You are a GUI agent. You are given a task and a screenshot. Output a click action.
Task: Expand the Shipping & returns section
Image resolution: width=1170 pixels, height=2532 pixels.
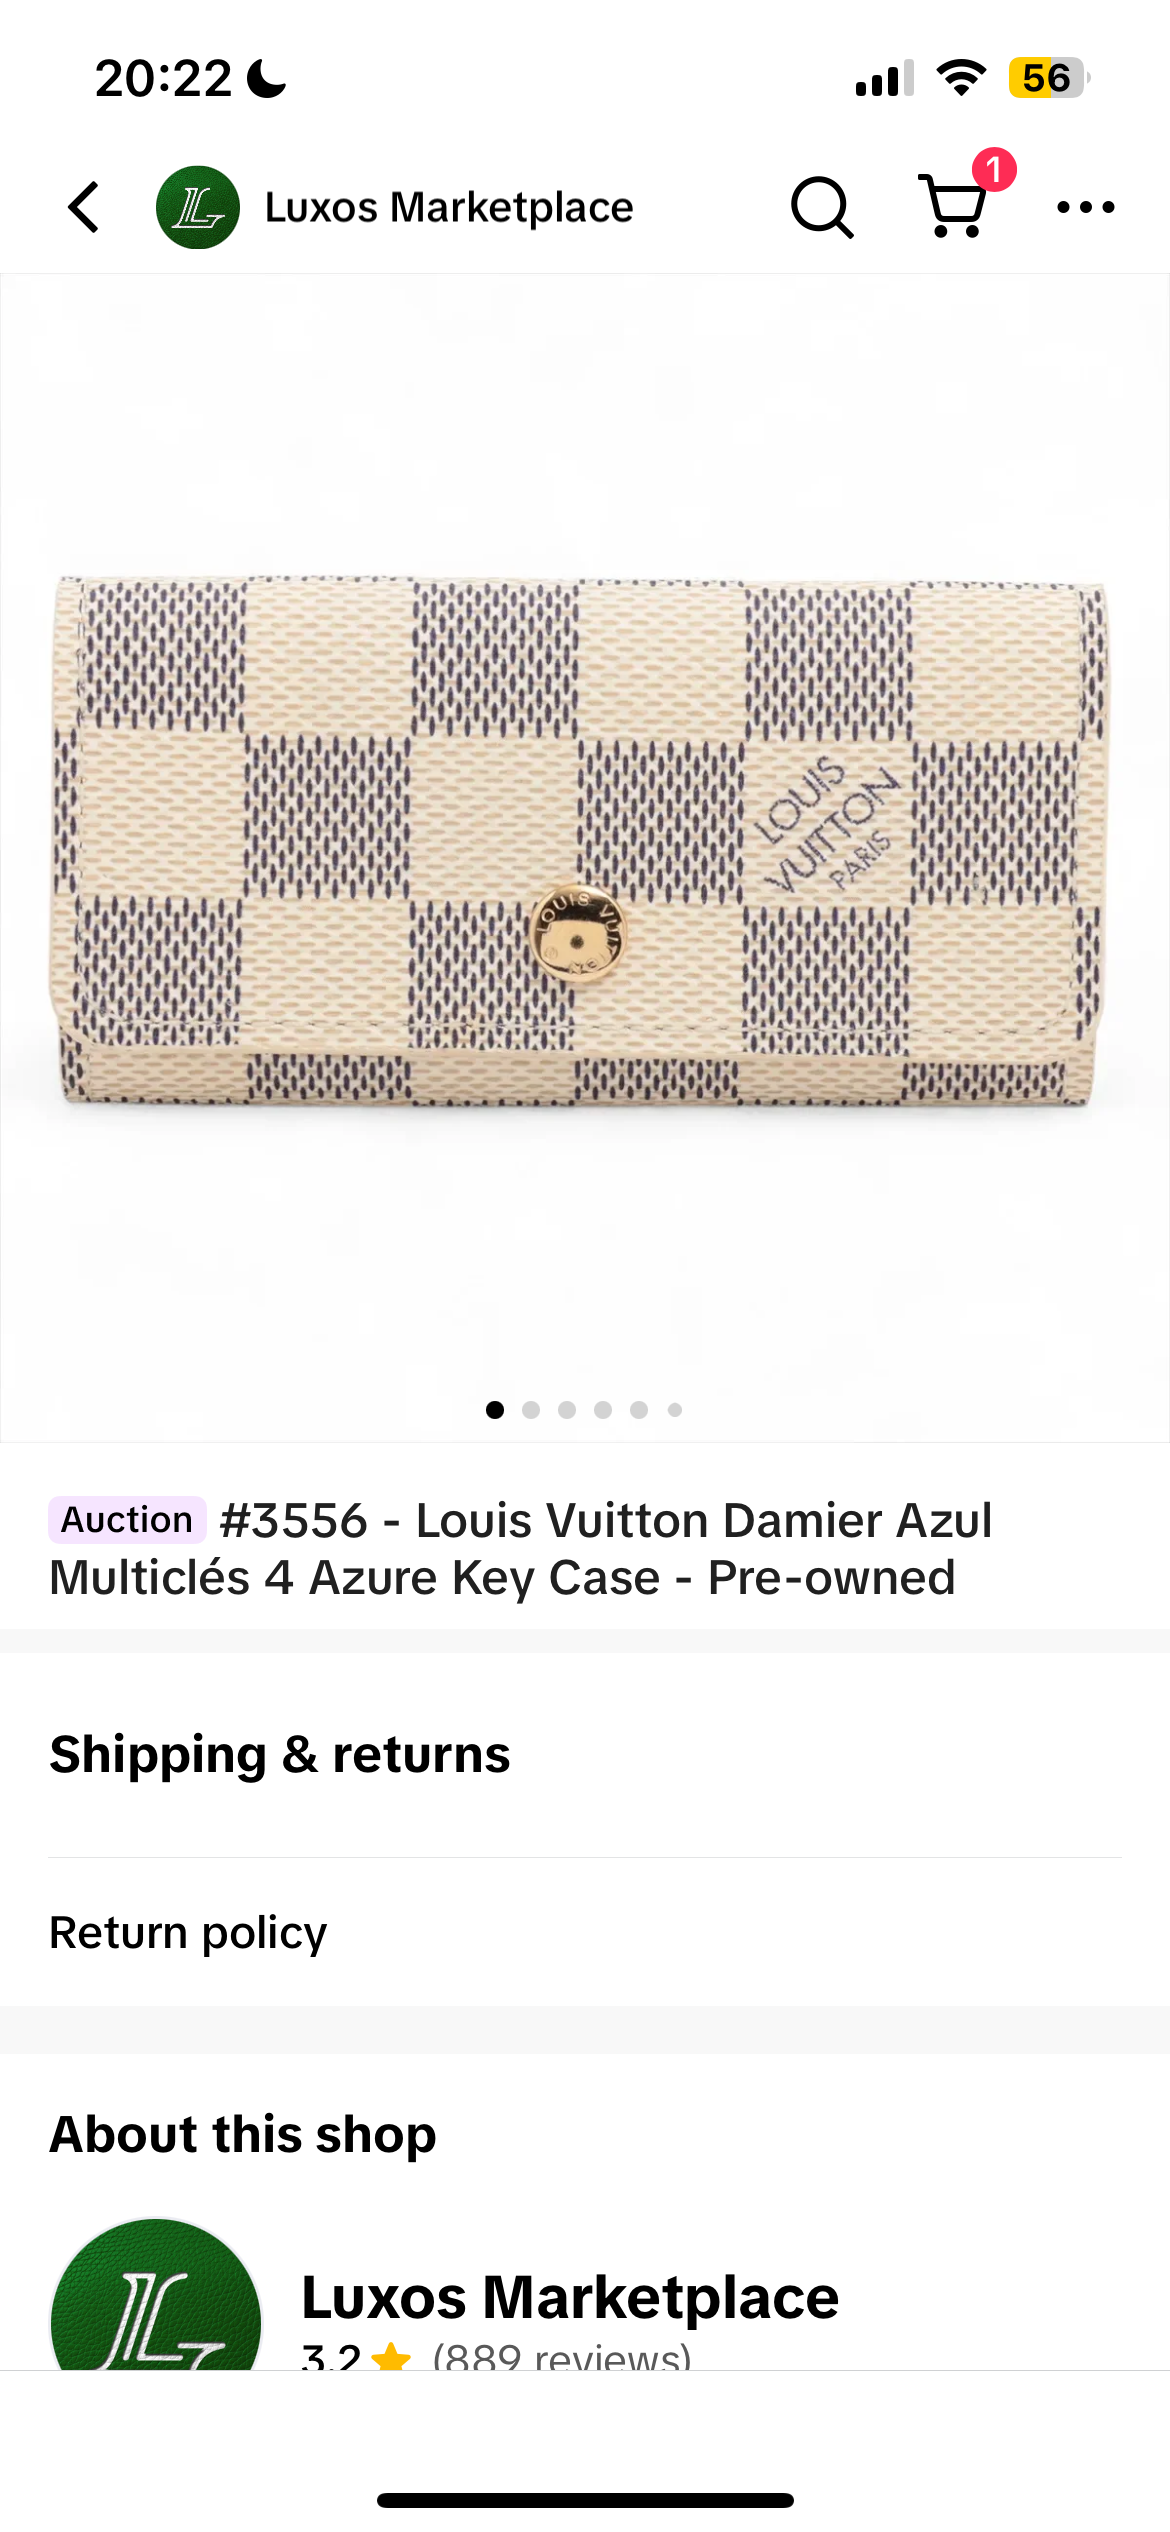click(x=585, y=1755)
